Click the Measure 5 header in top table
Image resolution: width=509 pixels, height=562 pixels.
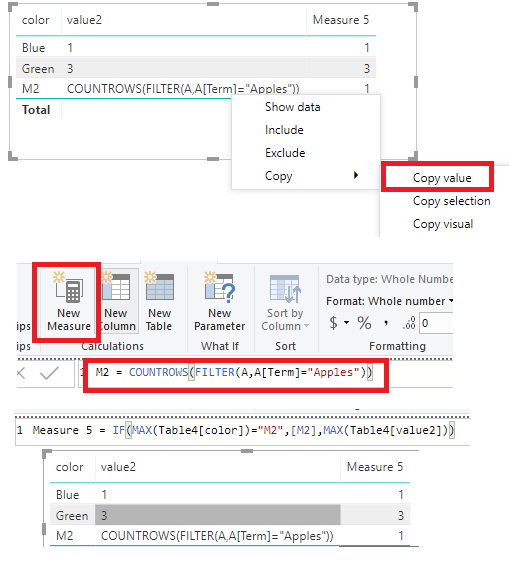[341, 20]
